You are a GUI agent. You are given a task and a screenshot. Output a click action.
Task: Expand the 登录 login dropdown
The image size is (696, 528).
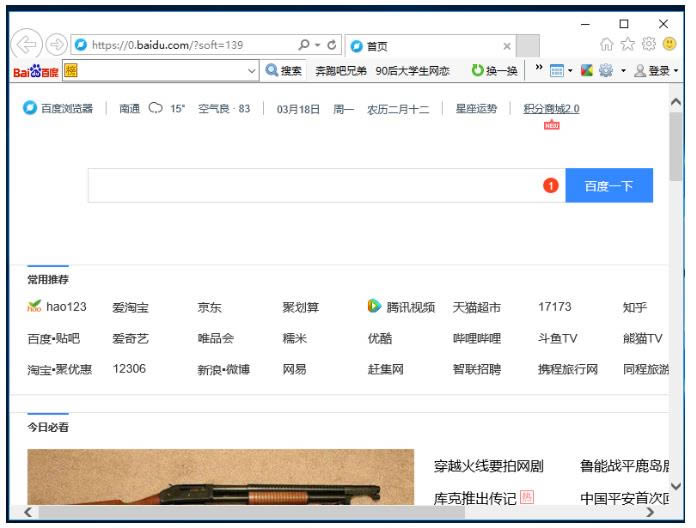677,71
